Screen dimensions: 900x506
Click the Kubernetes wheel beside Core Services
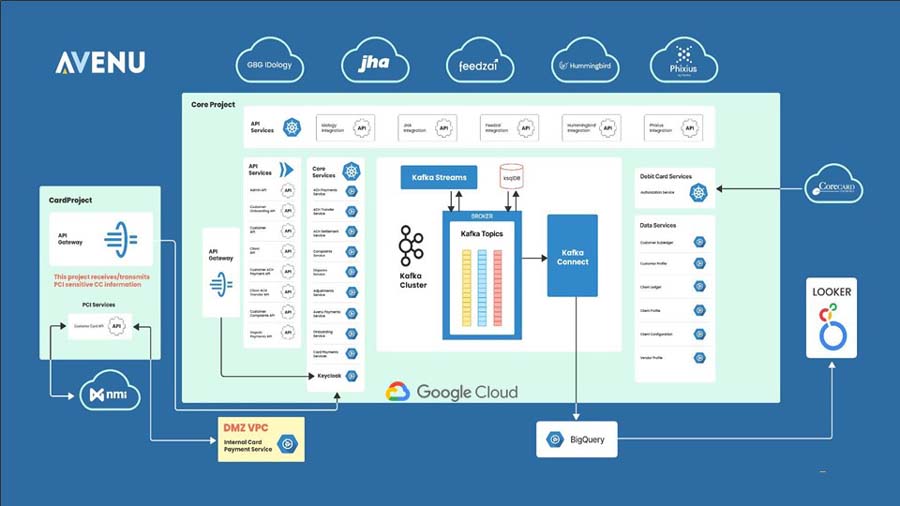351,171
